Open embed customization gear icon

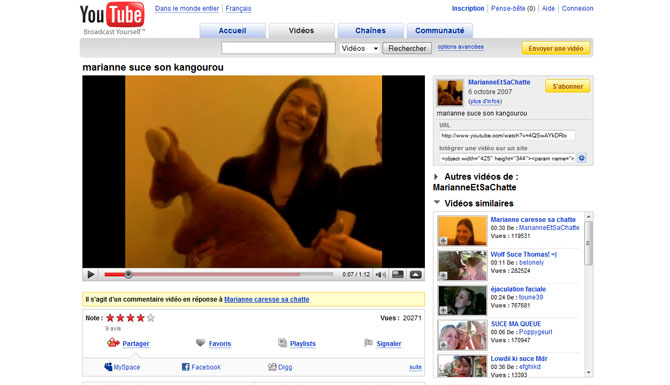(x=582, y=158)
